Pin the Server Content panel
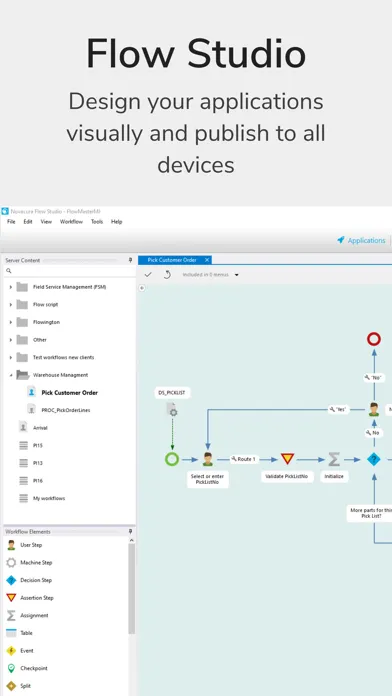The width and height of the screenshot is (392, 696). (131, 260)
